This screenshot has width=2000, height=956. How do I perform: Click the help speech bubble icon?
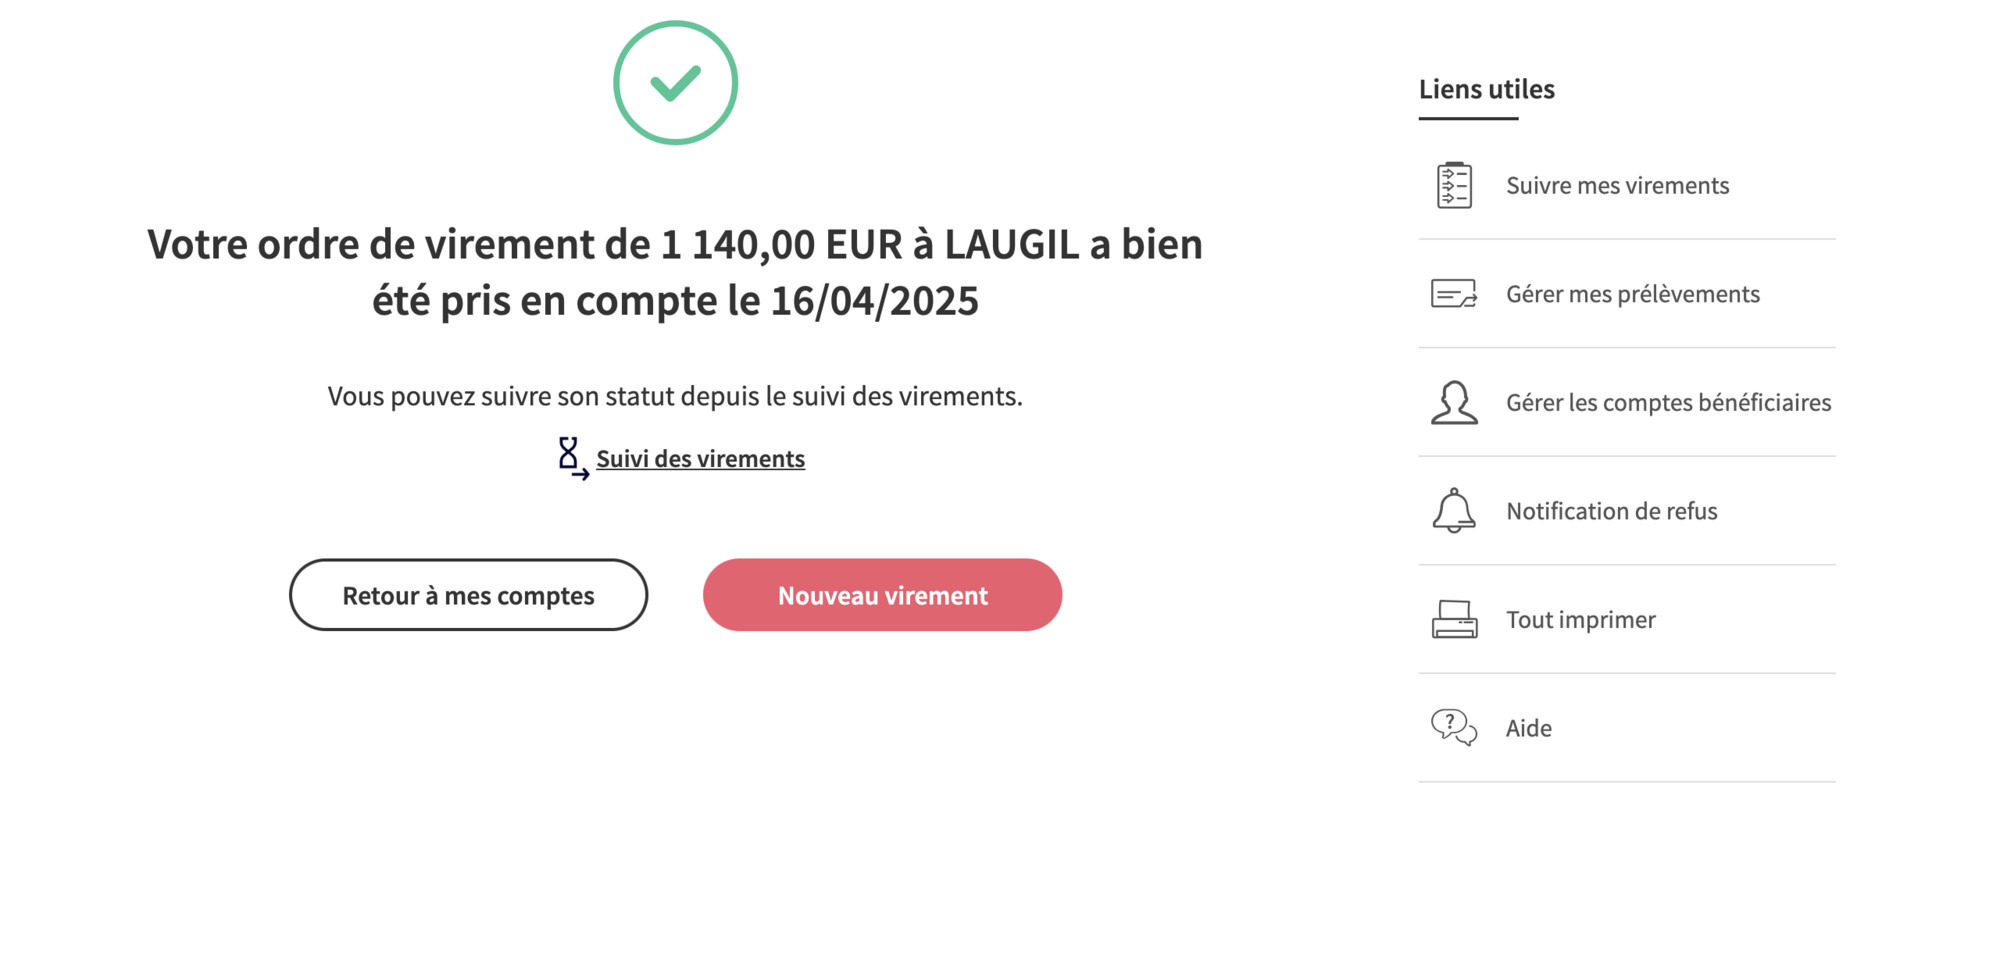click(x=1454, y=728)
